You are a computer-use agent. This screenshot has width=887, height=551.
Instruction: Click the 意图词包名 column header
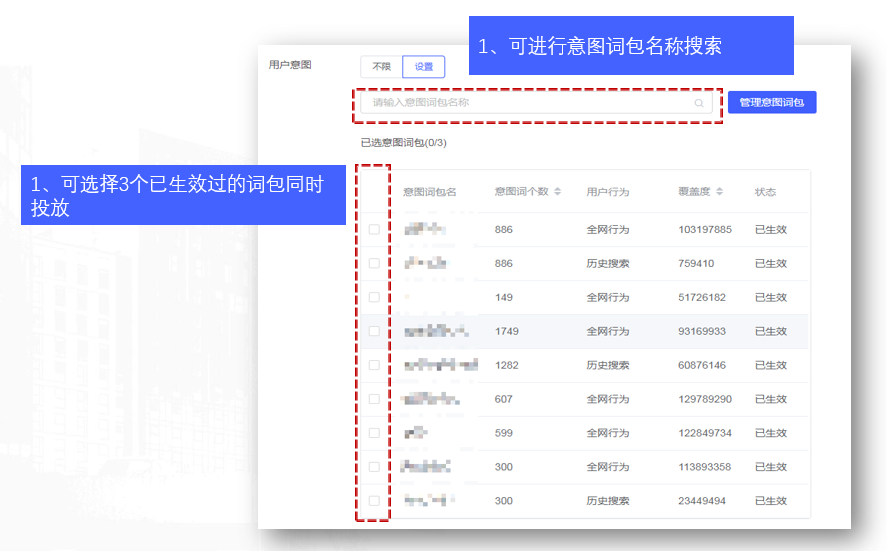(x=430, y=192)
